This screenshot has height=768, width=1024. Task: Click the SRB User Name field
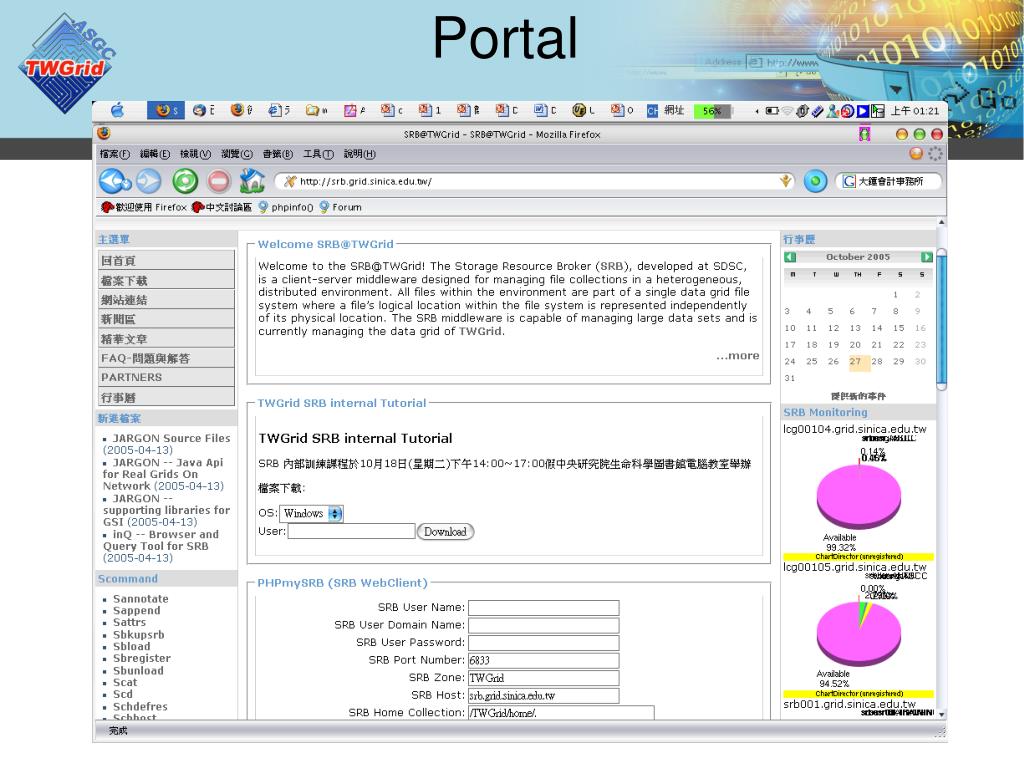(x=543, y=608)
